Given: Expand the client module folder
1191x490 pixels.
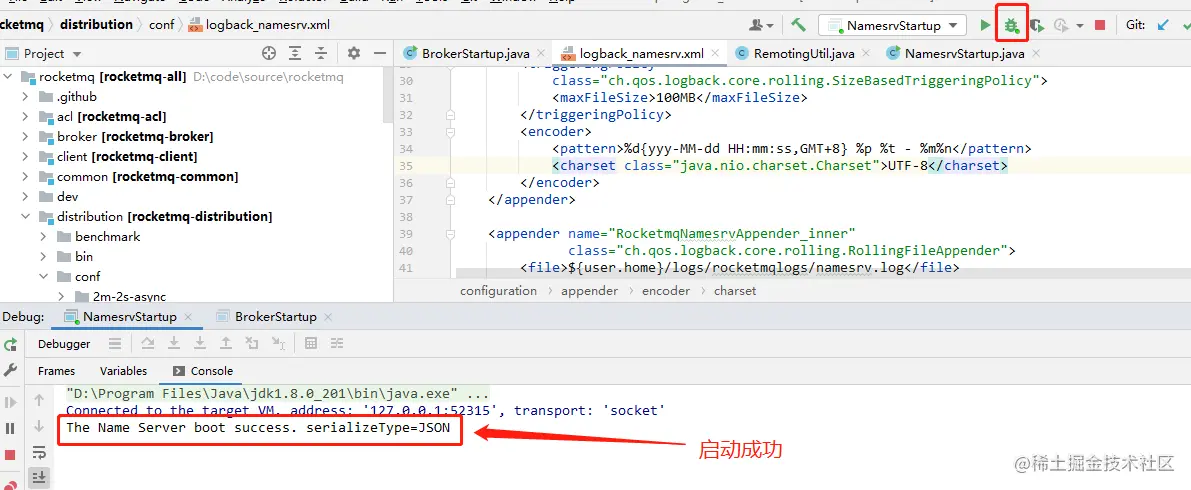Looking at the screenshot, I should pyautogui.click(x=26, y=156).
